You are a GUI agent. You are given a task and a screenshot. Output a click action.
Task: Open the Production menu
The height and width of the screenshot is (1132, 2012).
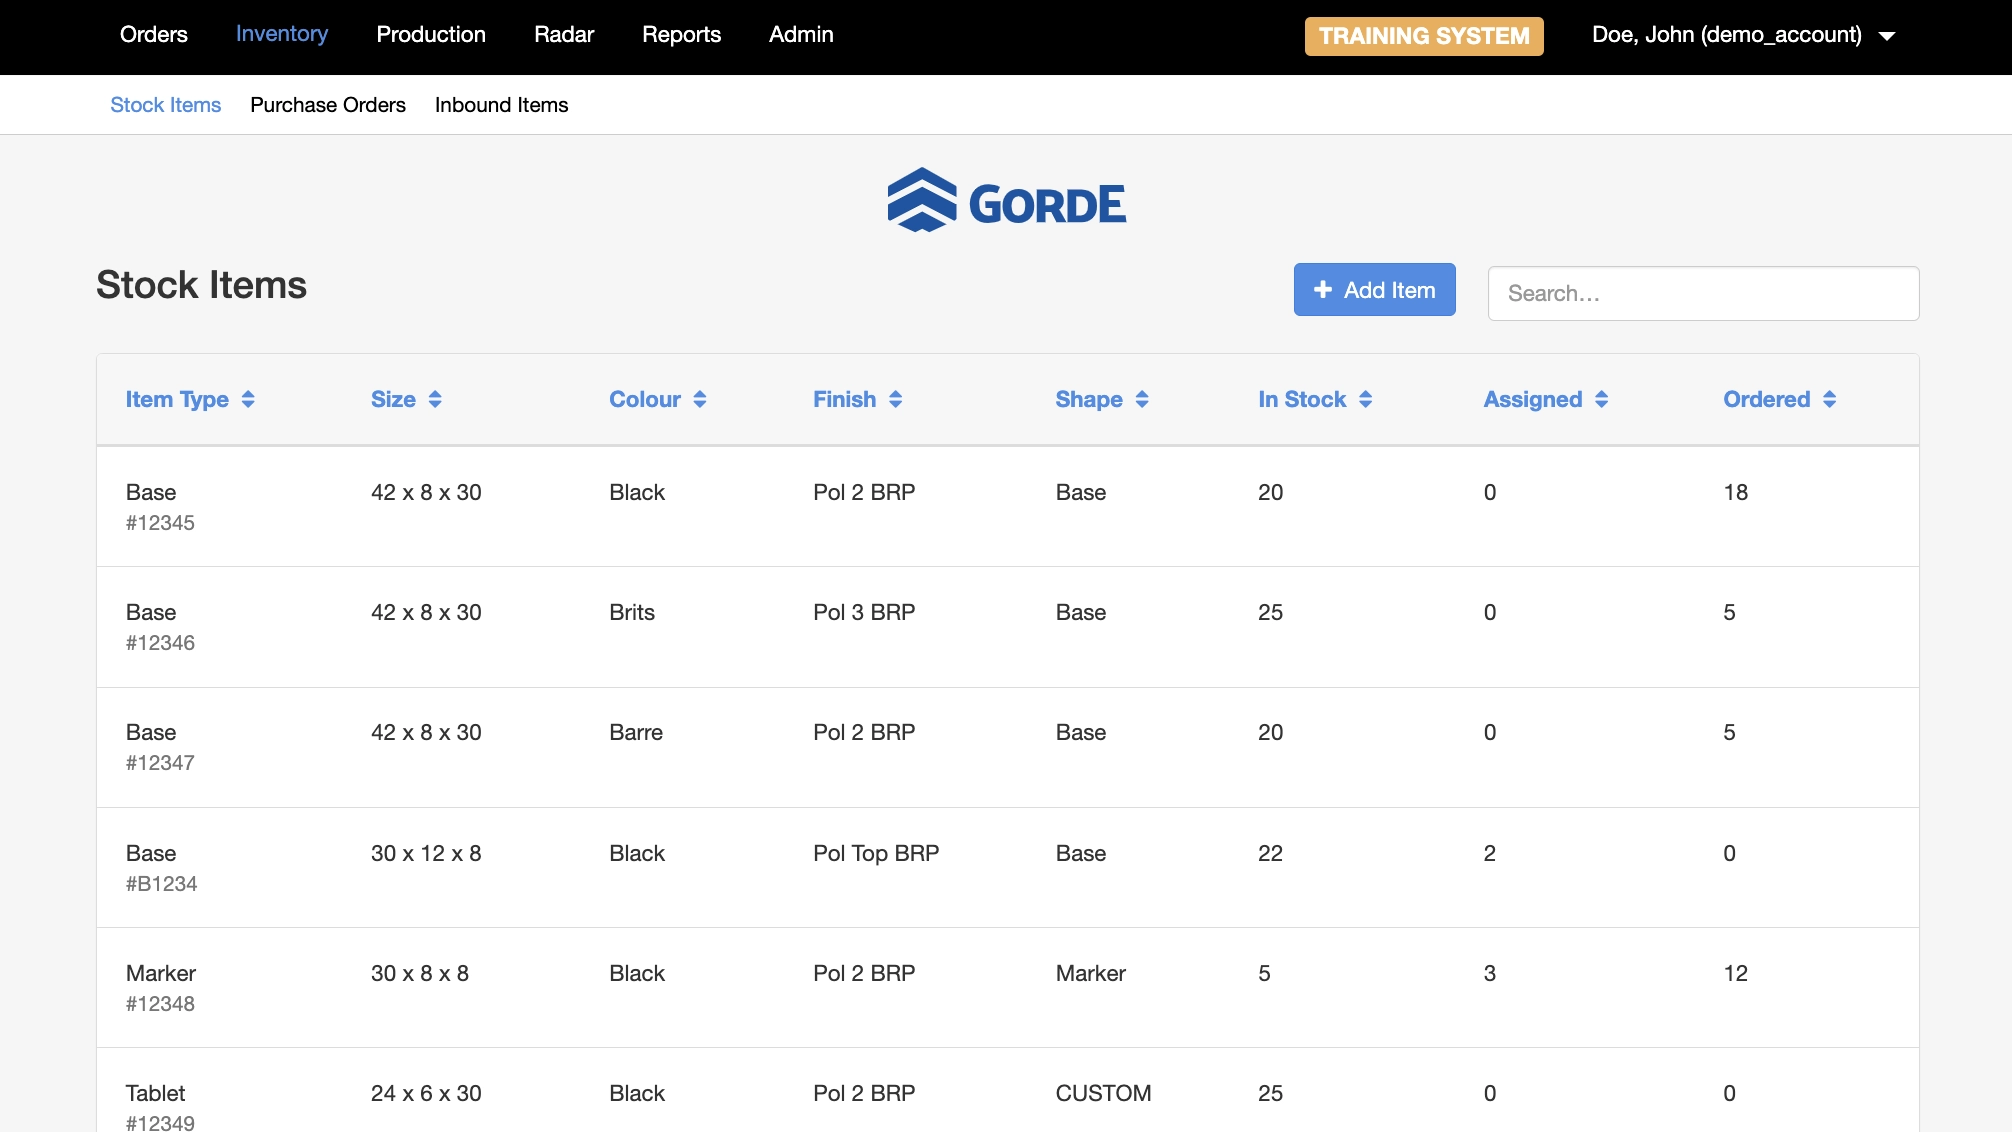coord(431,34)
